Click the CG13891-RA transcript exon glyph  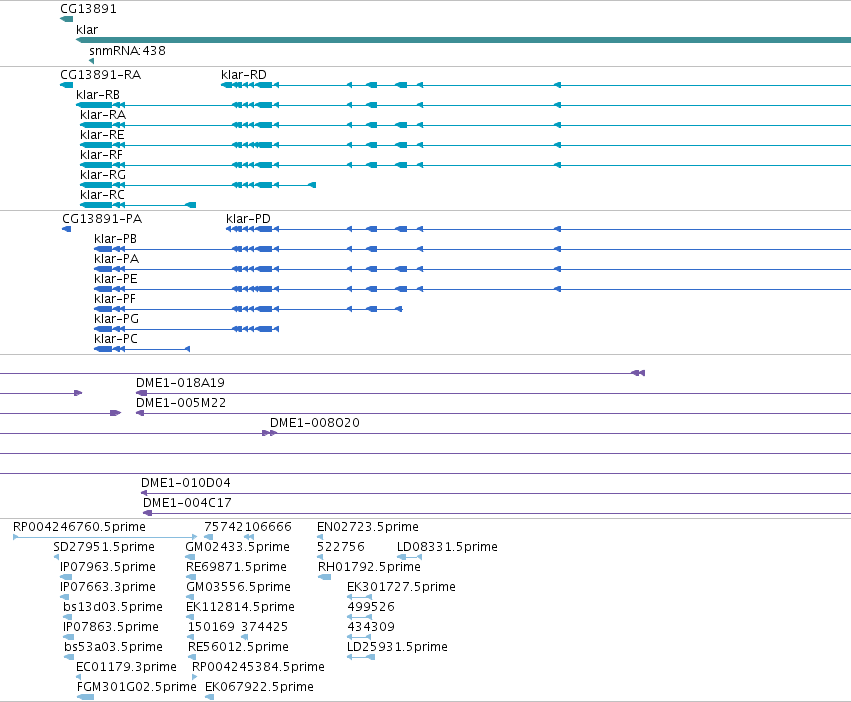[x=66, y=85]
